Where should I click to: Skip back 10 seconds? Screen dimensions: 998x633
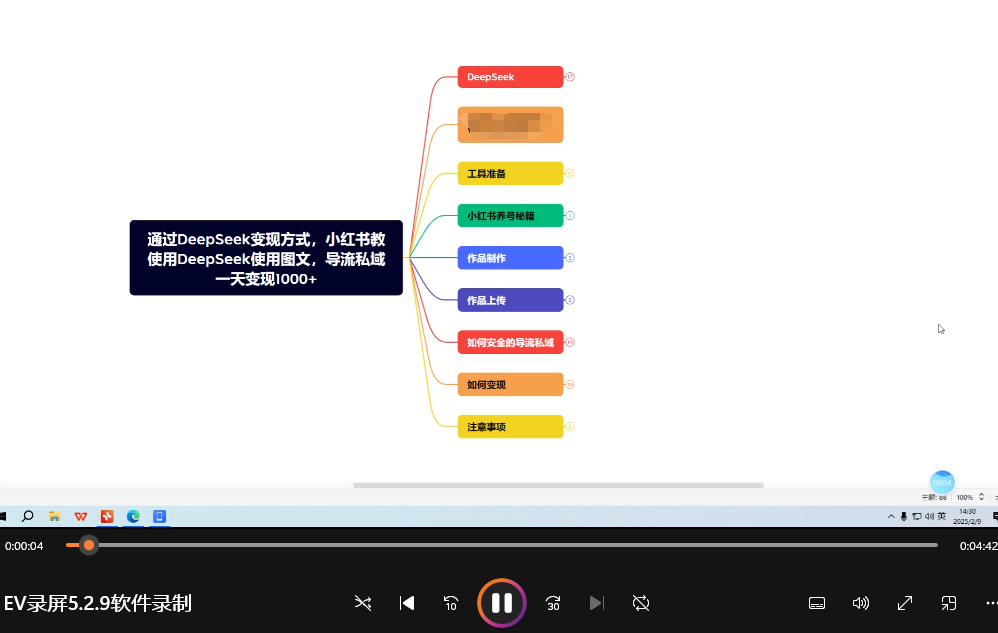click(x=451, y=603)
